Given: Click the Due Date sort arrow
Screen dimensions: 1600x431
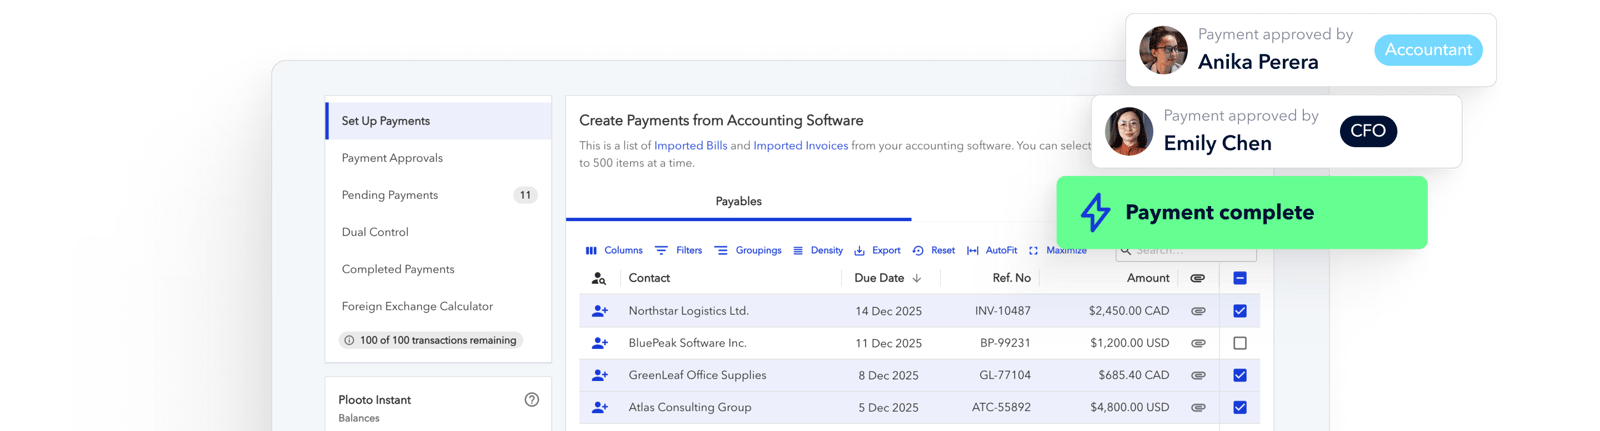Looking at the screenshot, I should tap(917, 278).
